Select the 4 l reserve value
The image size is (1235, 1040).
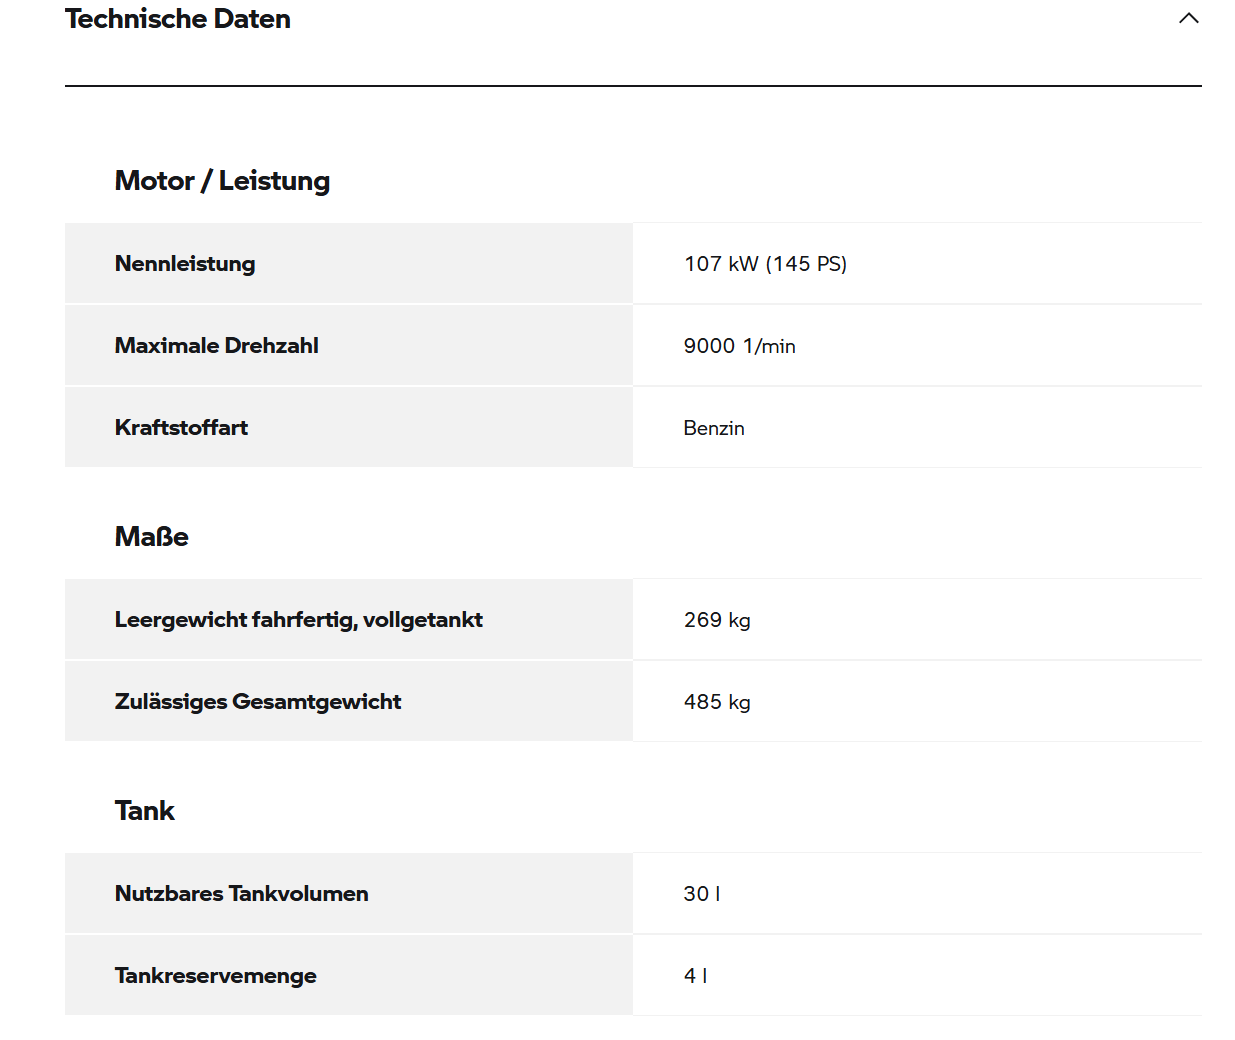(696, 976)
